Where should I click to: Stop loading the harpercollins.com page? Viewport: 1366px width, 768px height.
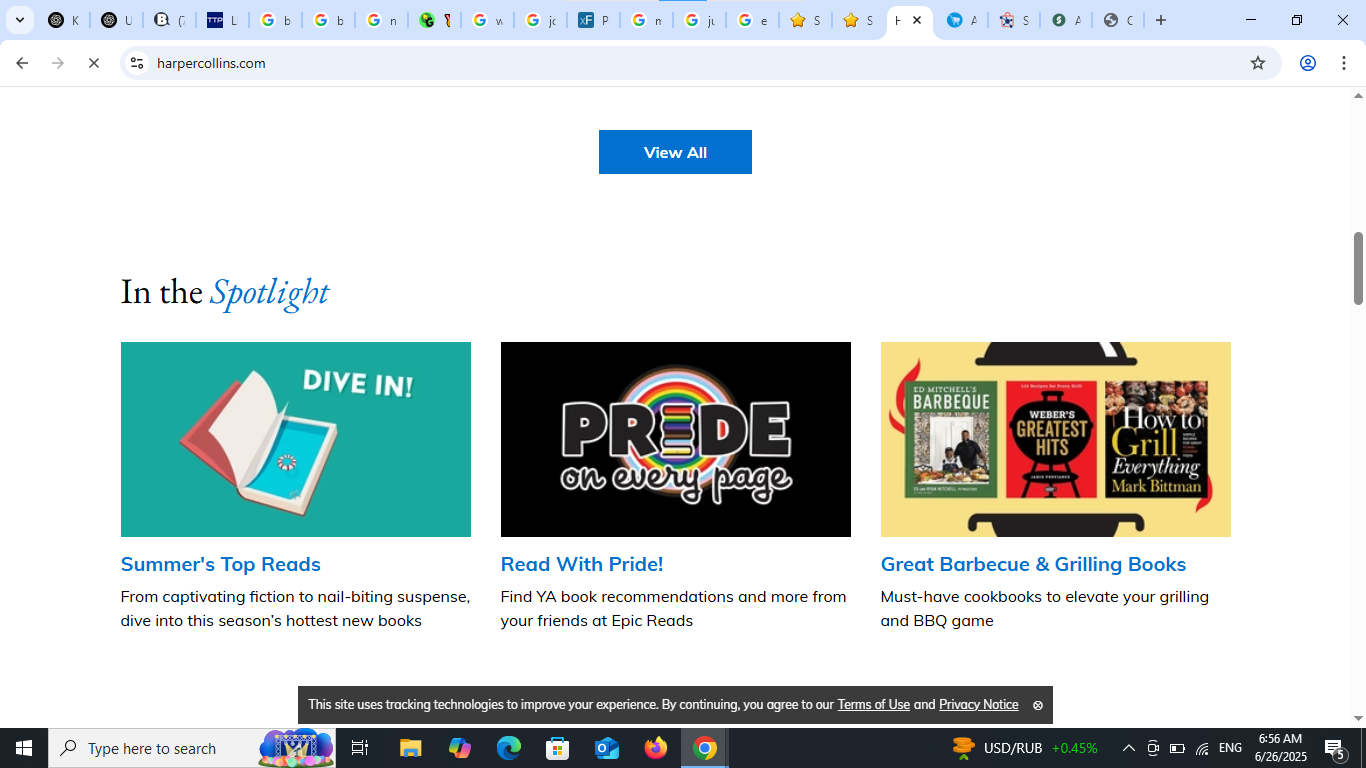[x=94, y=63]
